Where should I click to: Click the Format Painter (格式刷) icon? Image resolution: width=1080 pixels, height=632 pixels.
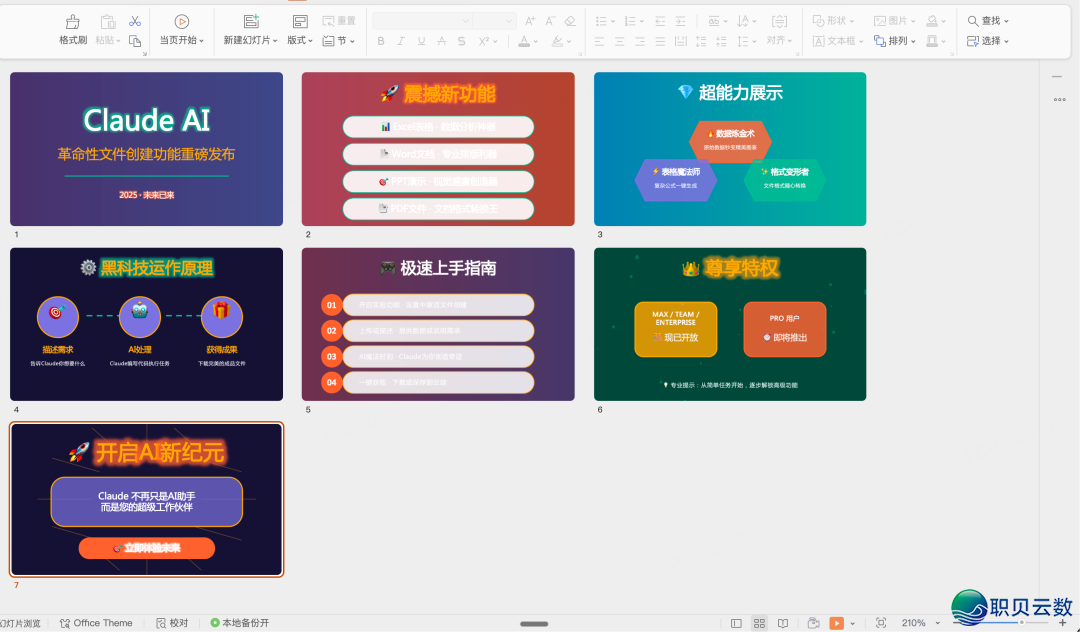[x=72, y=22]
